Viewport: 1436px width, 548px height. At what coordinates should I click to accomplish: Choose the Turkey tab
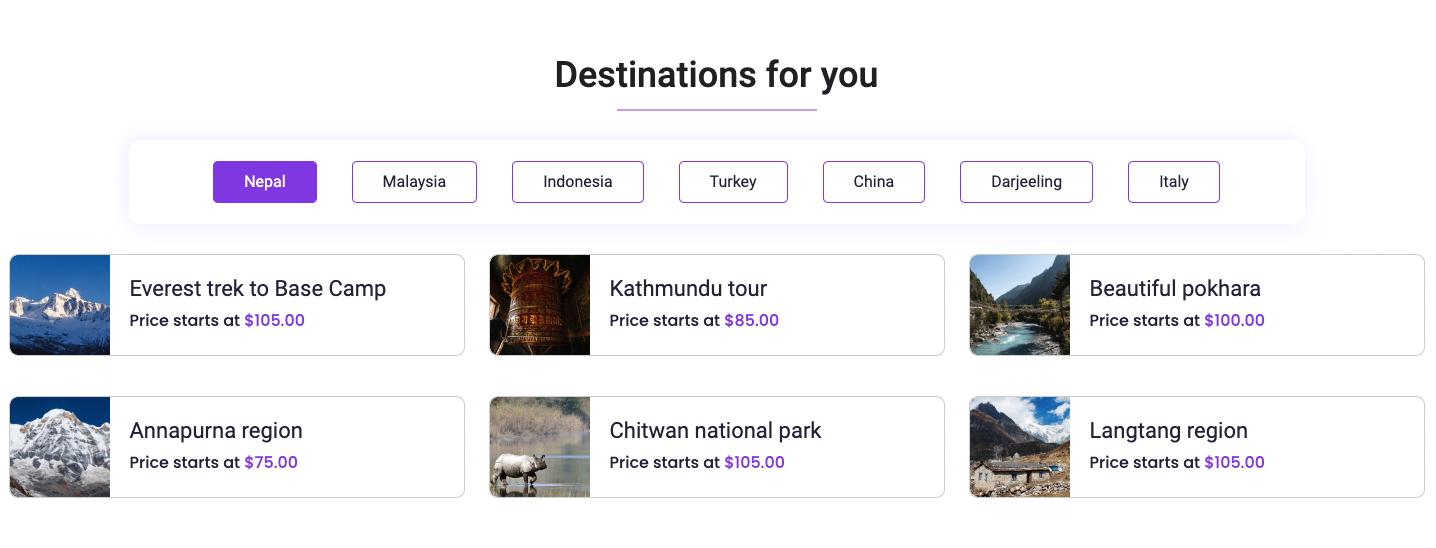tap(733, 182)
